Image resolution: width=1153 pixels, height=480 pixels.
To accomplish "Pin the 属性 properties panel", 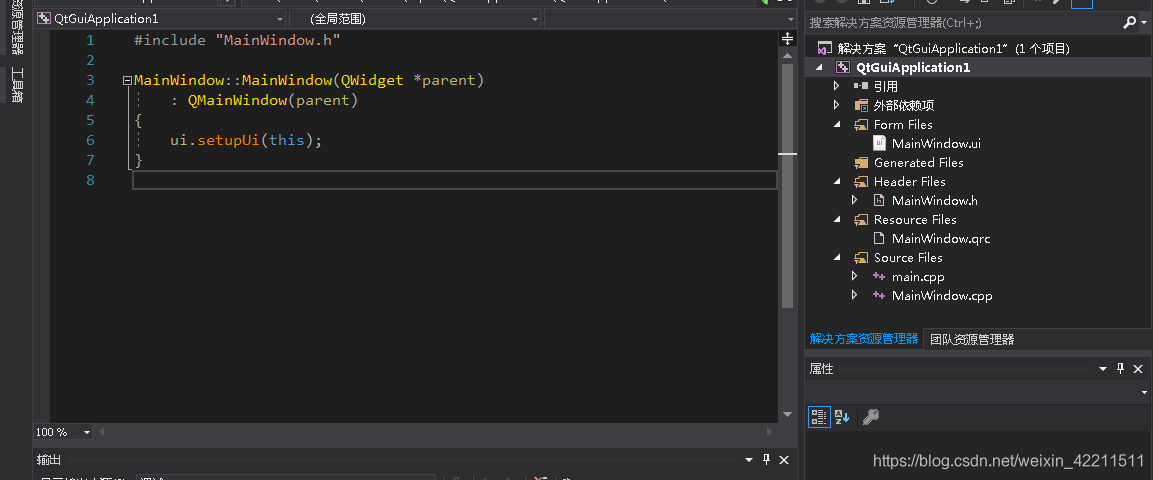I will pos(1121,369).
